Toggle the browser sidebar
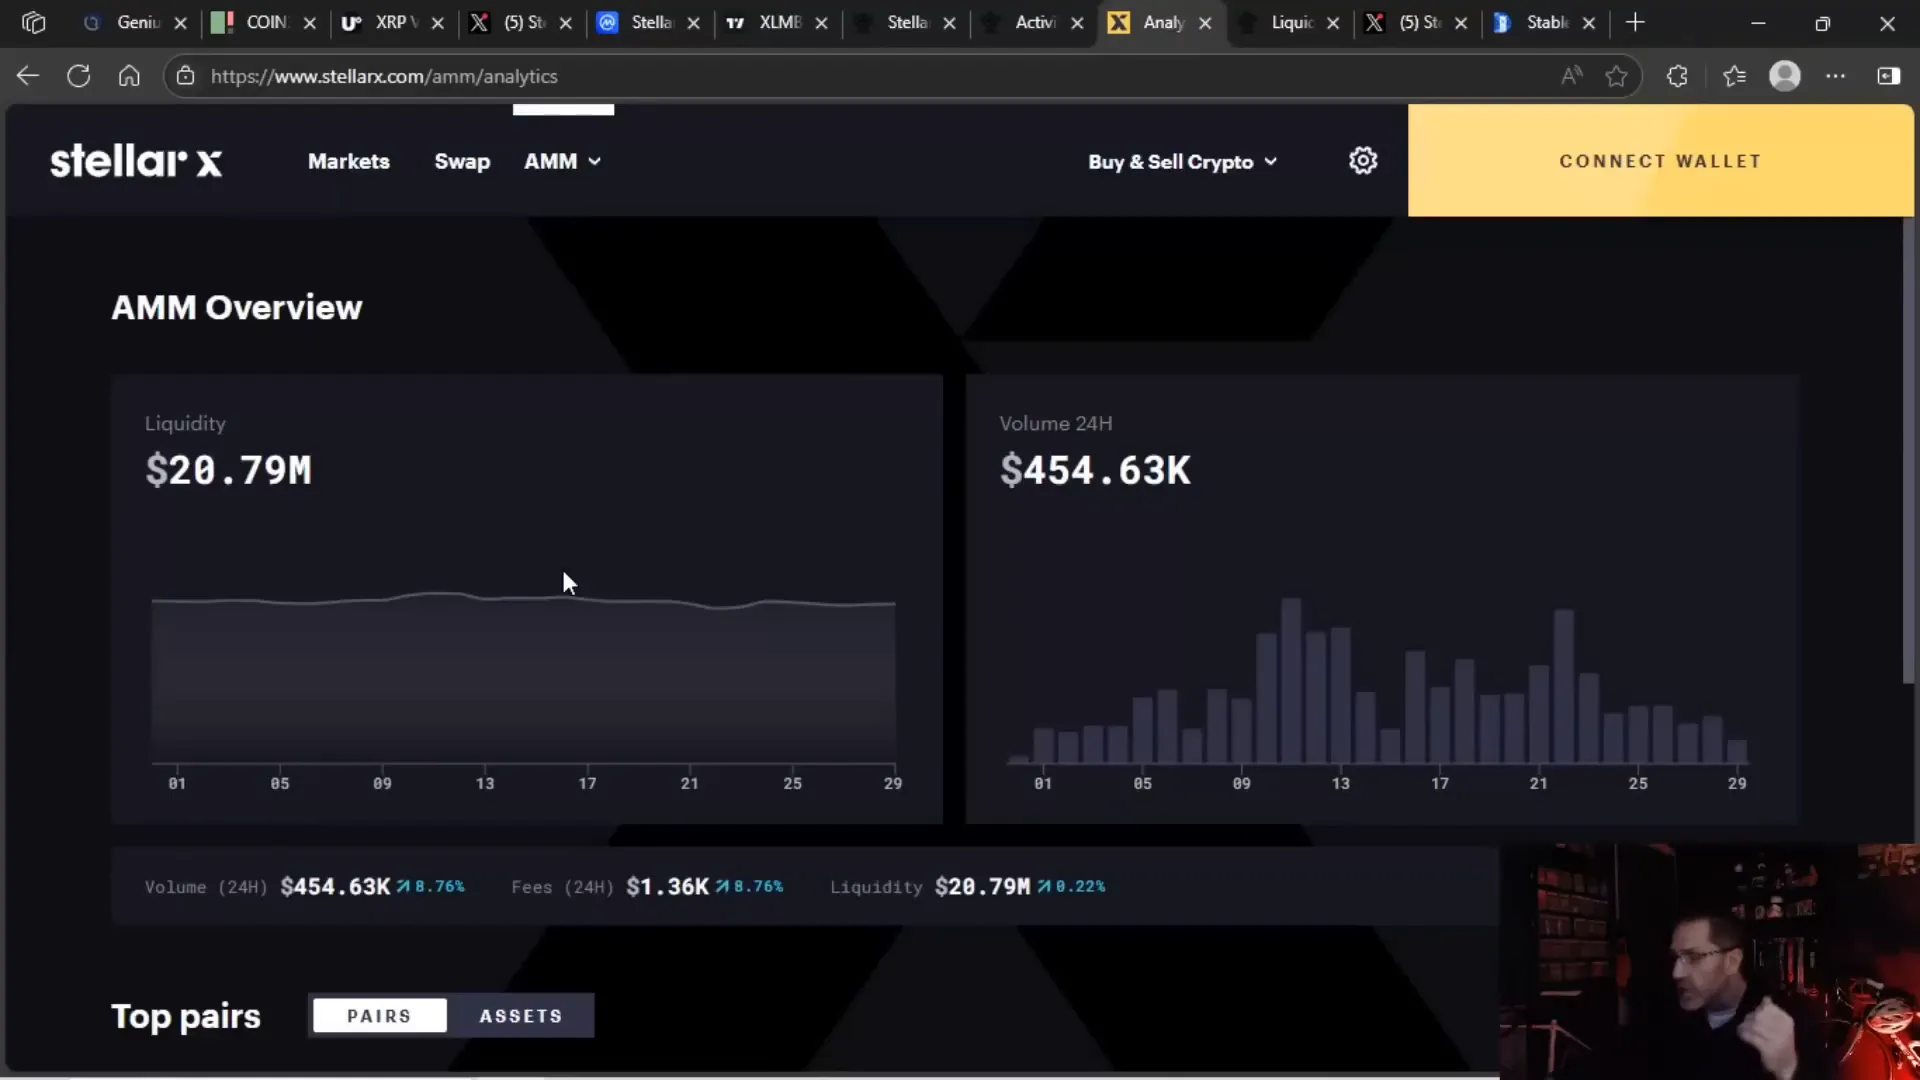Screen dimensions: 1920x1080 pyautogui.click(x=1888, y=76)
